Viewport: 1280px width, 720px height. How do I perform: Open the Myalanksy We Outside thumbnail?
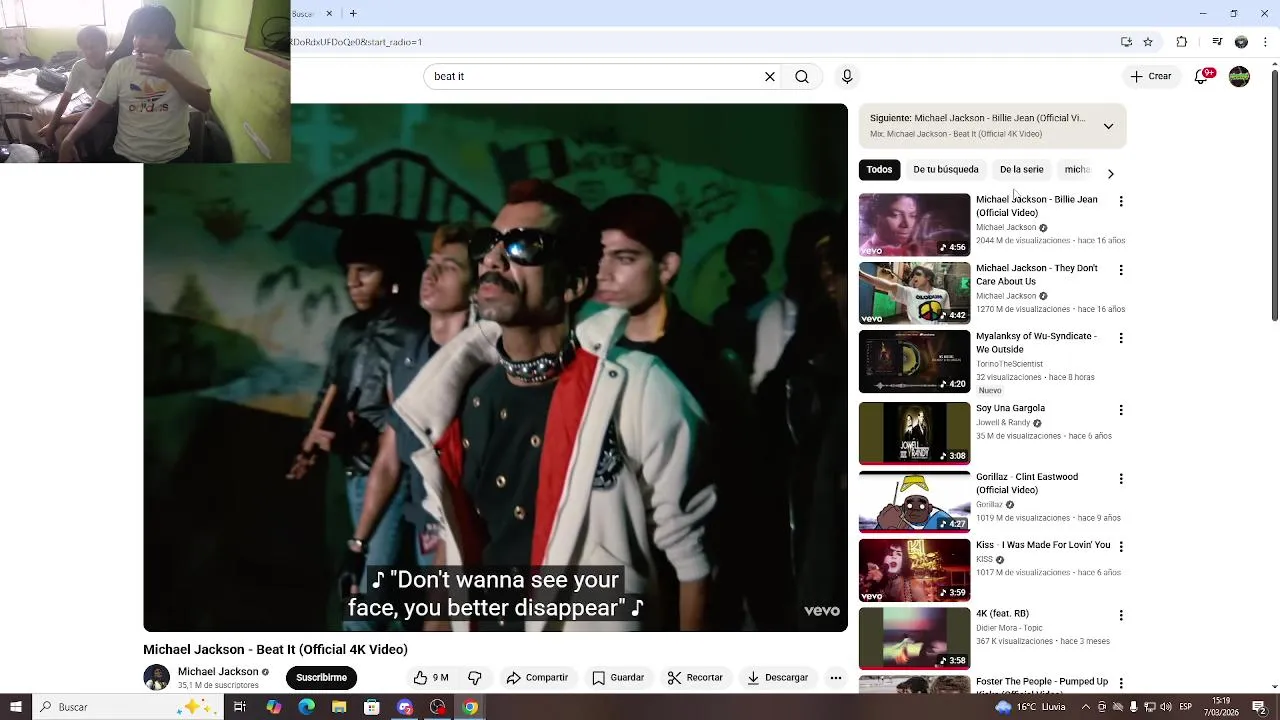(x=914, y=362)
